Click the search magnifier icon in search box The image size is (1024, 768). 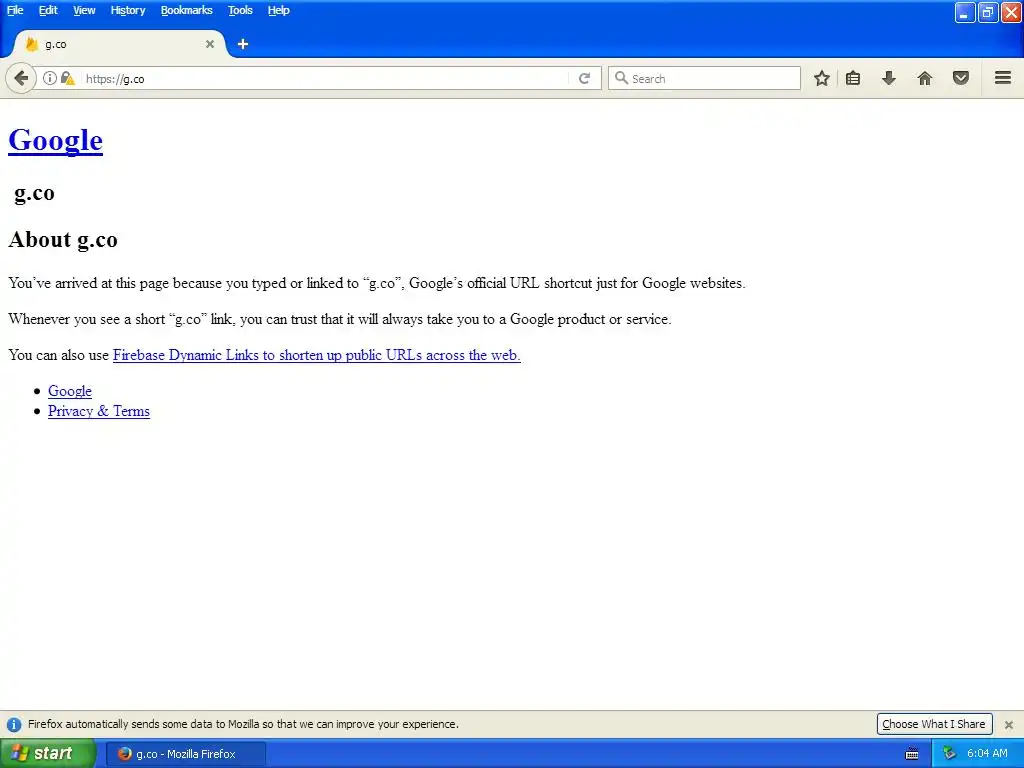click(x=621, y=78)
